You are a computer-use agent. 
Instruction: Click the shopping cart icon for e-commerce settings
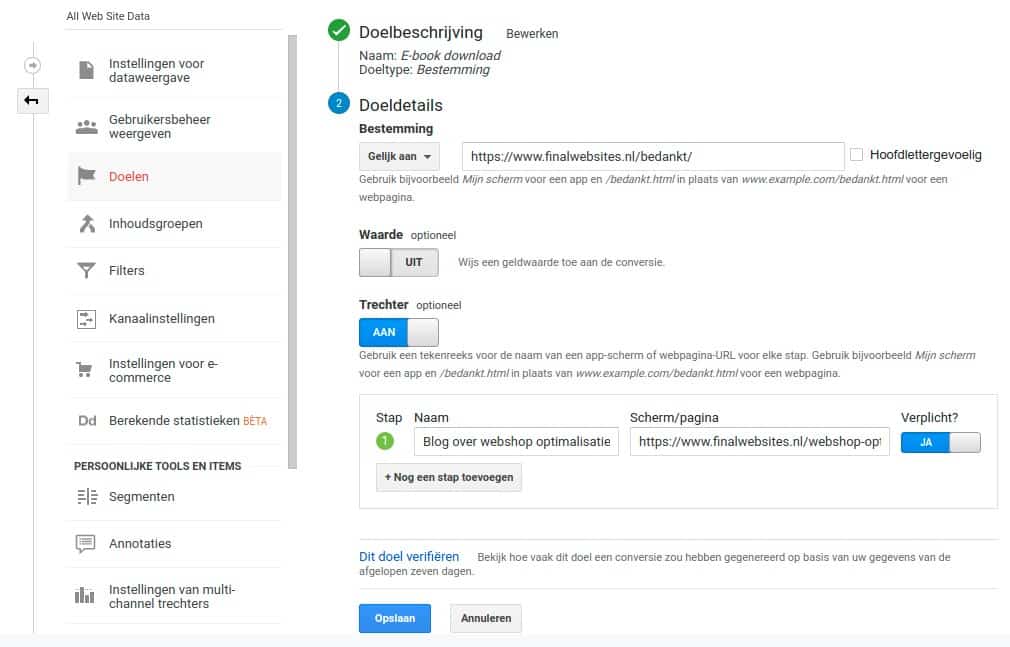point(87,370)
